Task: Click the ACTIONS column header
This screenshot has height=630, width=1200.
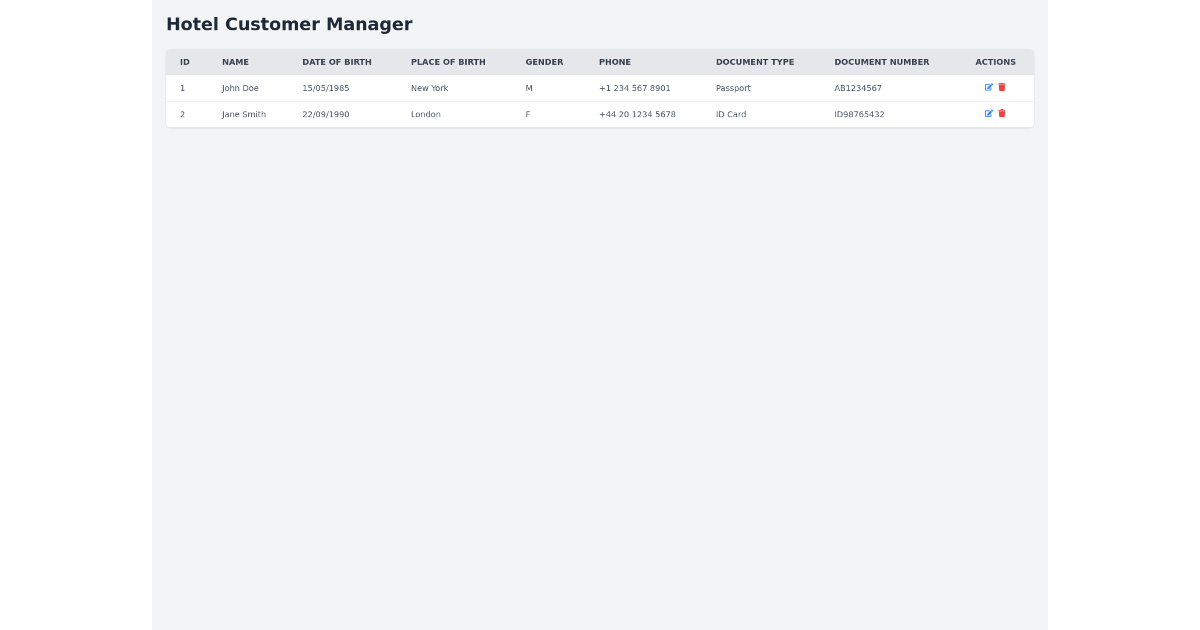Action: pyautogui.click(x=995, y=61)
